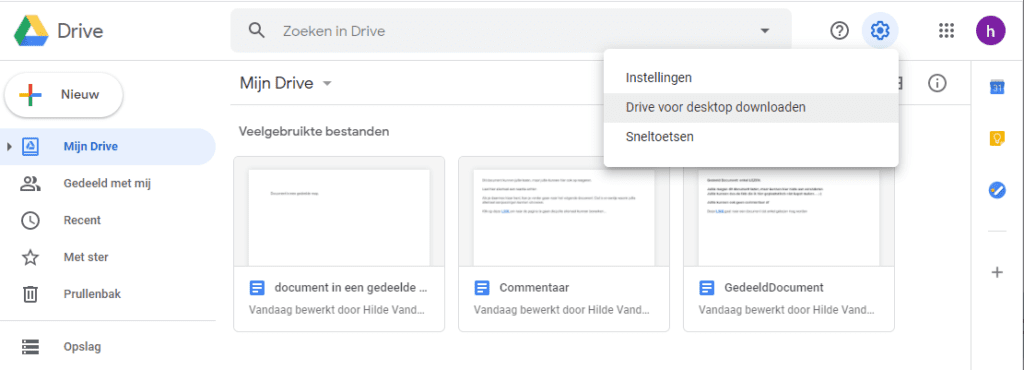Screen dimensions: 1024x370
Task: Expand Mijn Drive tree in sidebar
Action: [10, 147]
